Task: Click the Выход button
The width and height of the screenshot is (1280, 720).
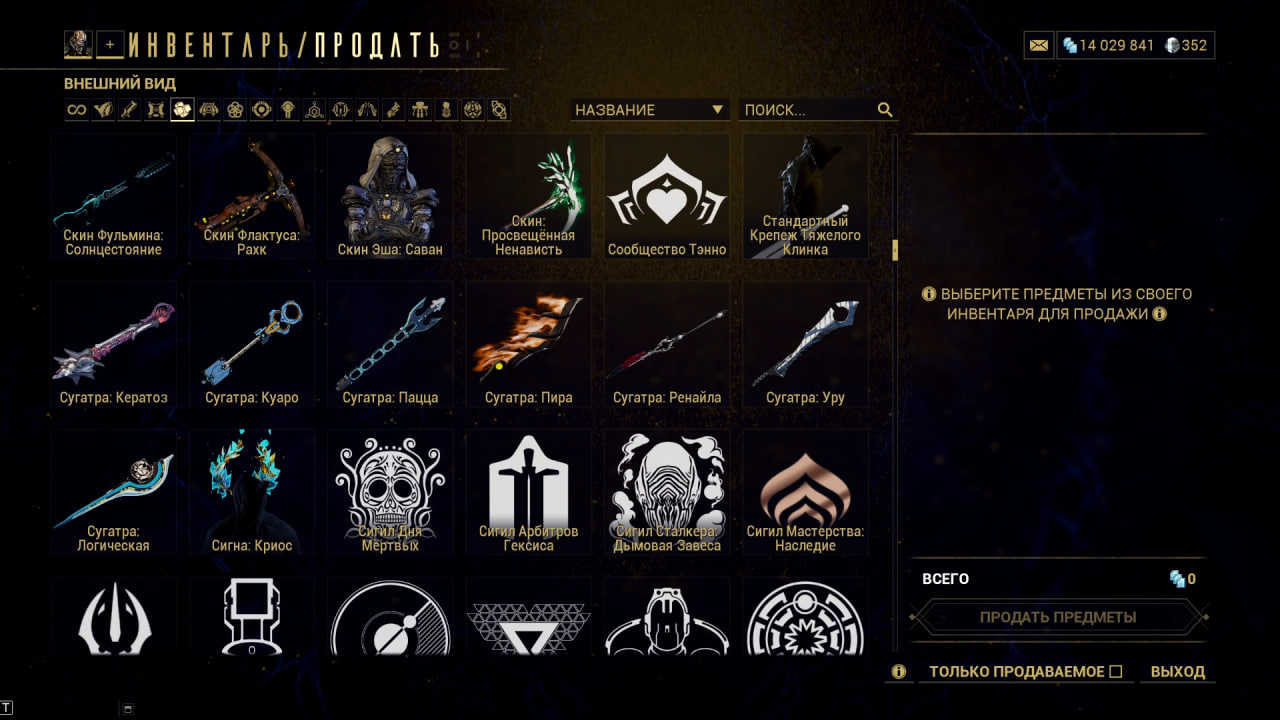Action: [1178, 672]
